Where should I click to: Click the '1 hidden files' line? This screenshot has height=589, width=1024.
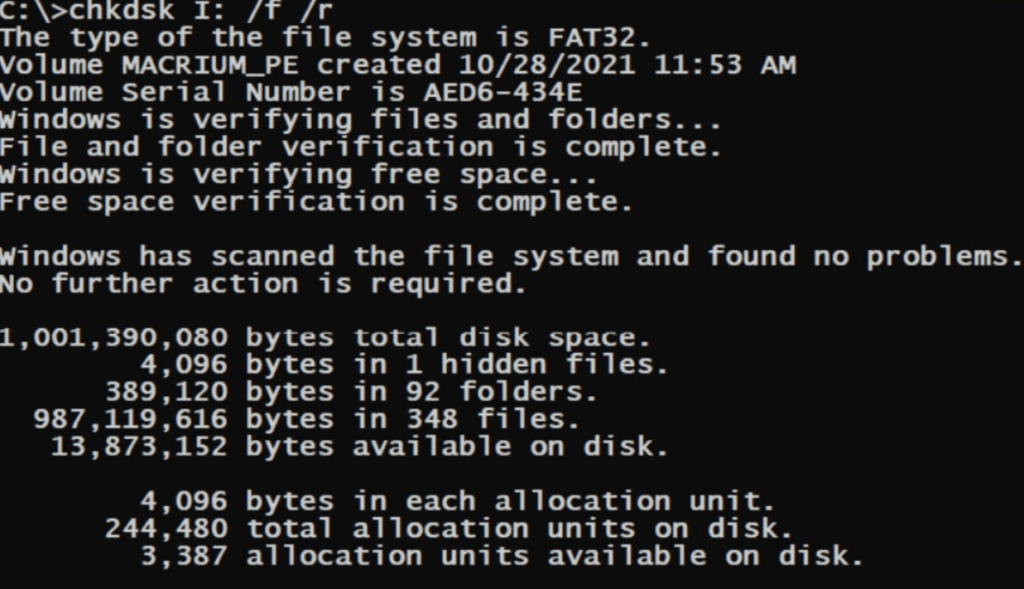(x=405, y=364)
